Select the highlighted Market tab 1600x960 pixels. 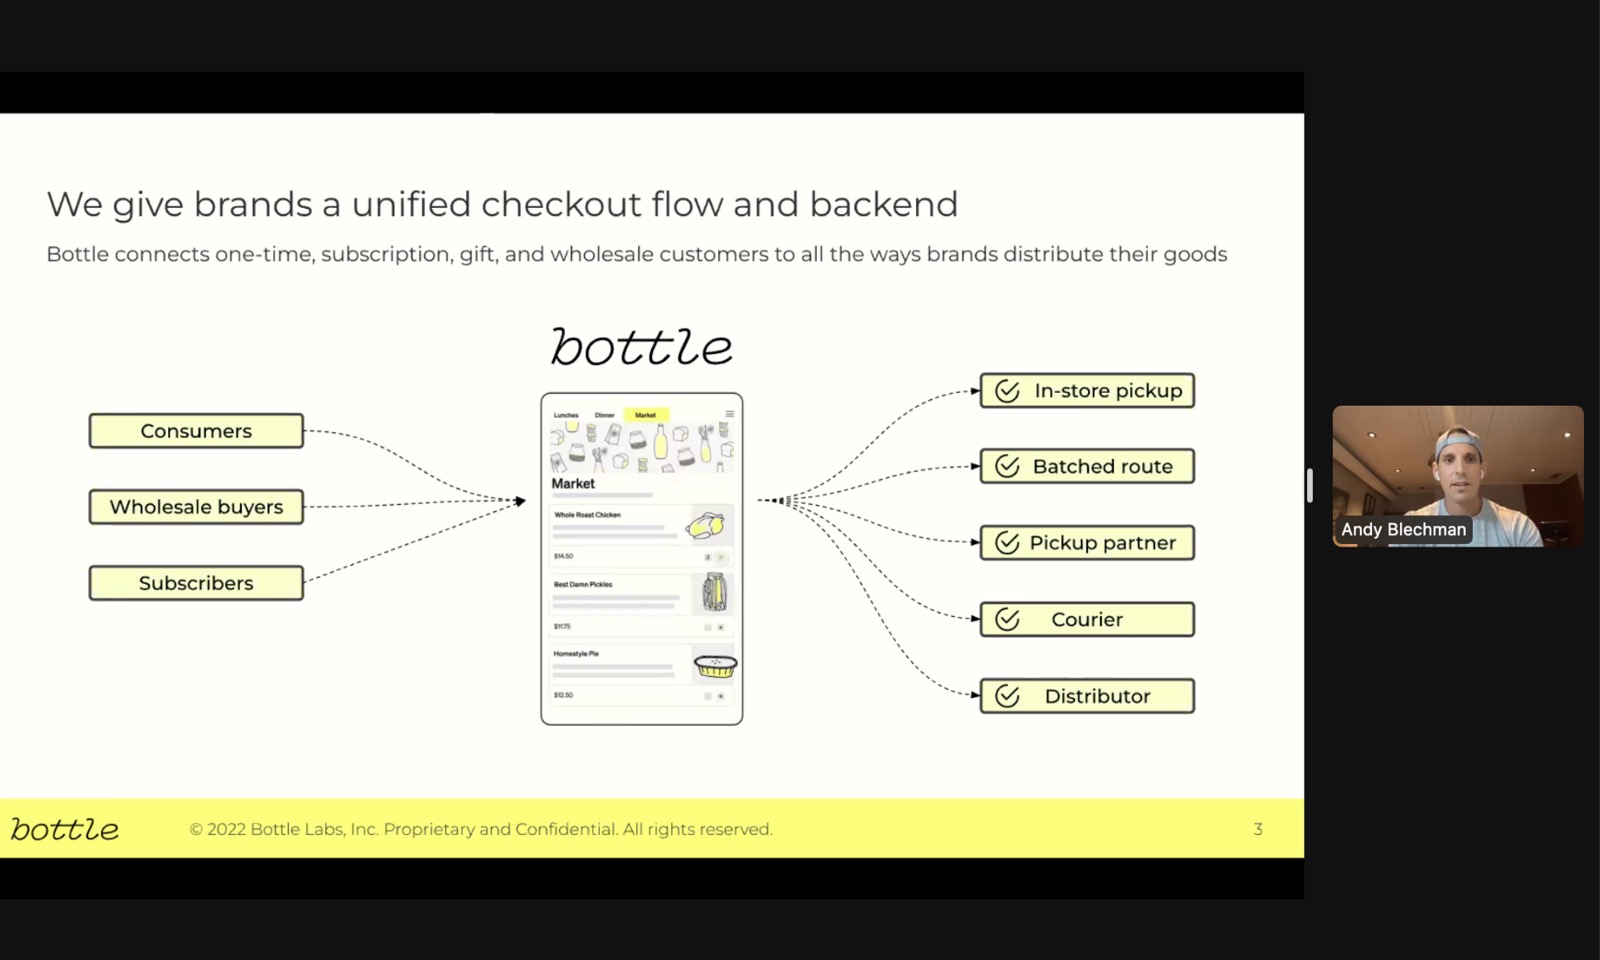pos(645,415)
